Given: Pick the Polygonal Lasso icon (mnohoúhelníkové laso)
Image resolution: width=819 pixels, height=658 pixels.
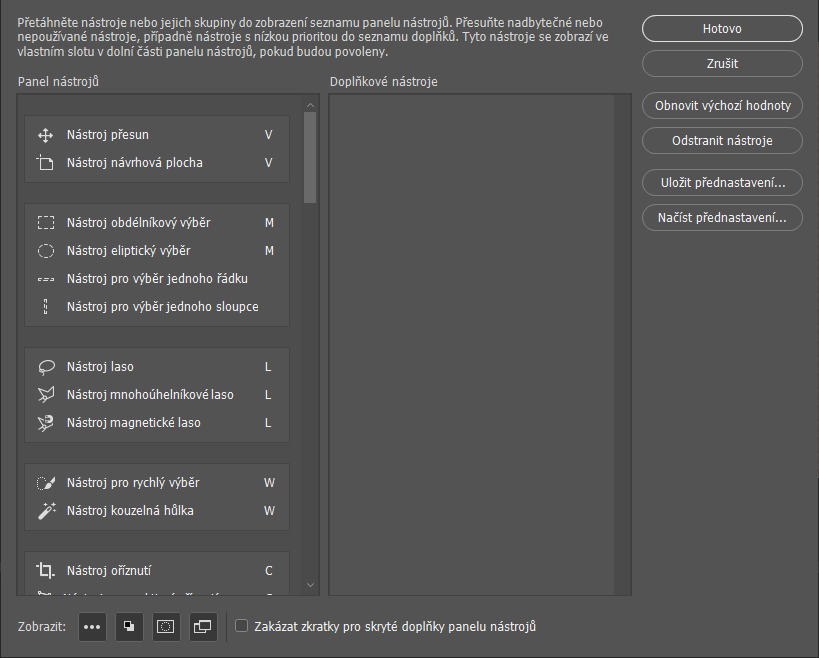Looking at the screenshot, I should pos(46,395).
